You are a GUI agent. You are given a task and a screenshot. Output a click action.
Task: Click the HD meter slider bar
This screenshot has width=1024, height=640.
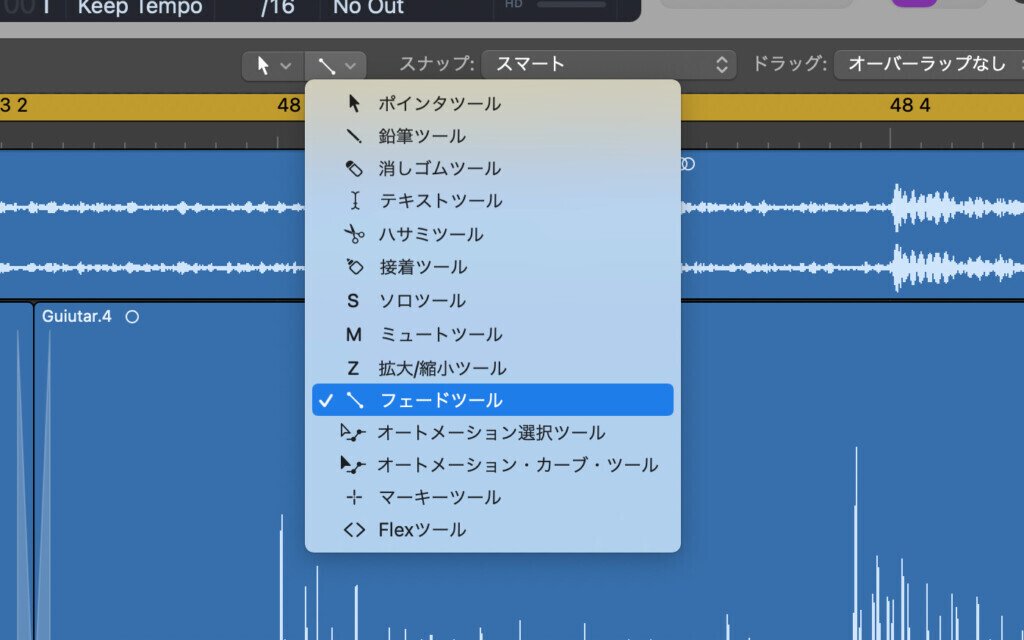pyautogui.click(x=571, y=4)
